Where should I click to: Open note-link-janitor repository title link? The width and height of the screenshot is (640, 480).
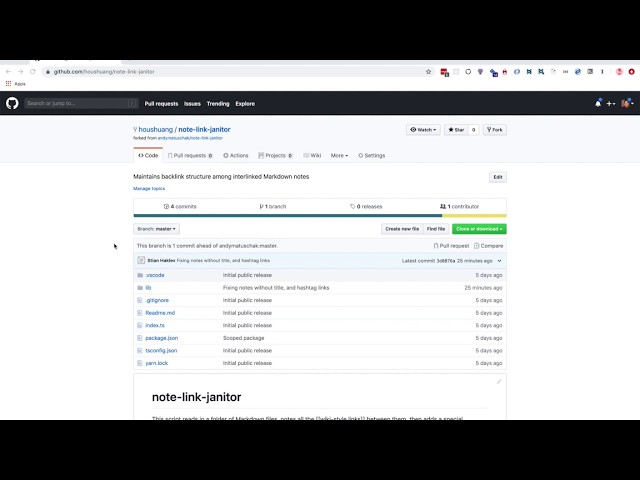coord(204,129)
